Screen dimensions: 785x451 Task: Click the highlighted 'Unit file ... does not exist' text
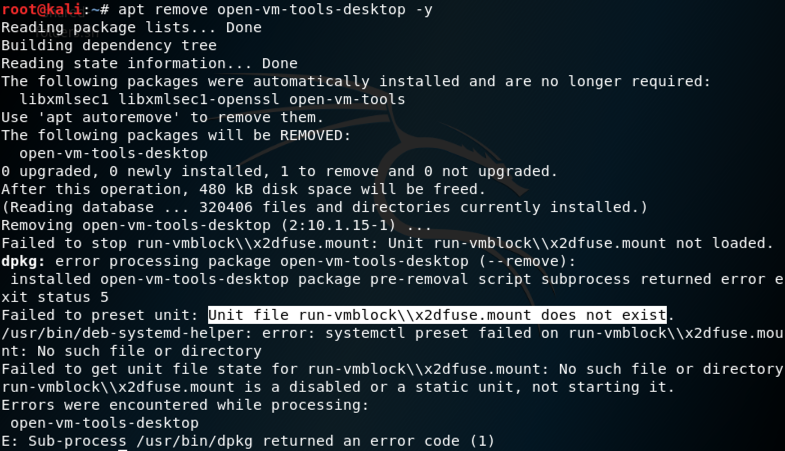click(x=437, y=315)
